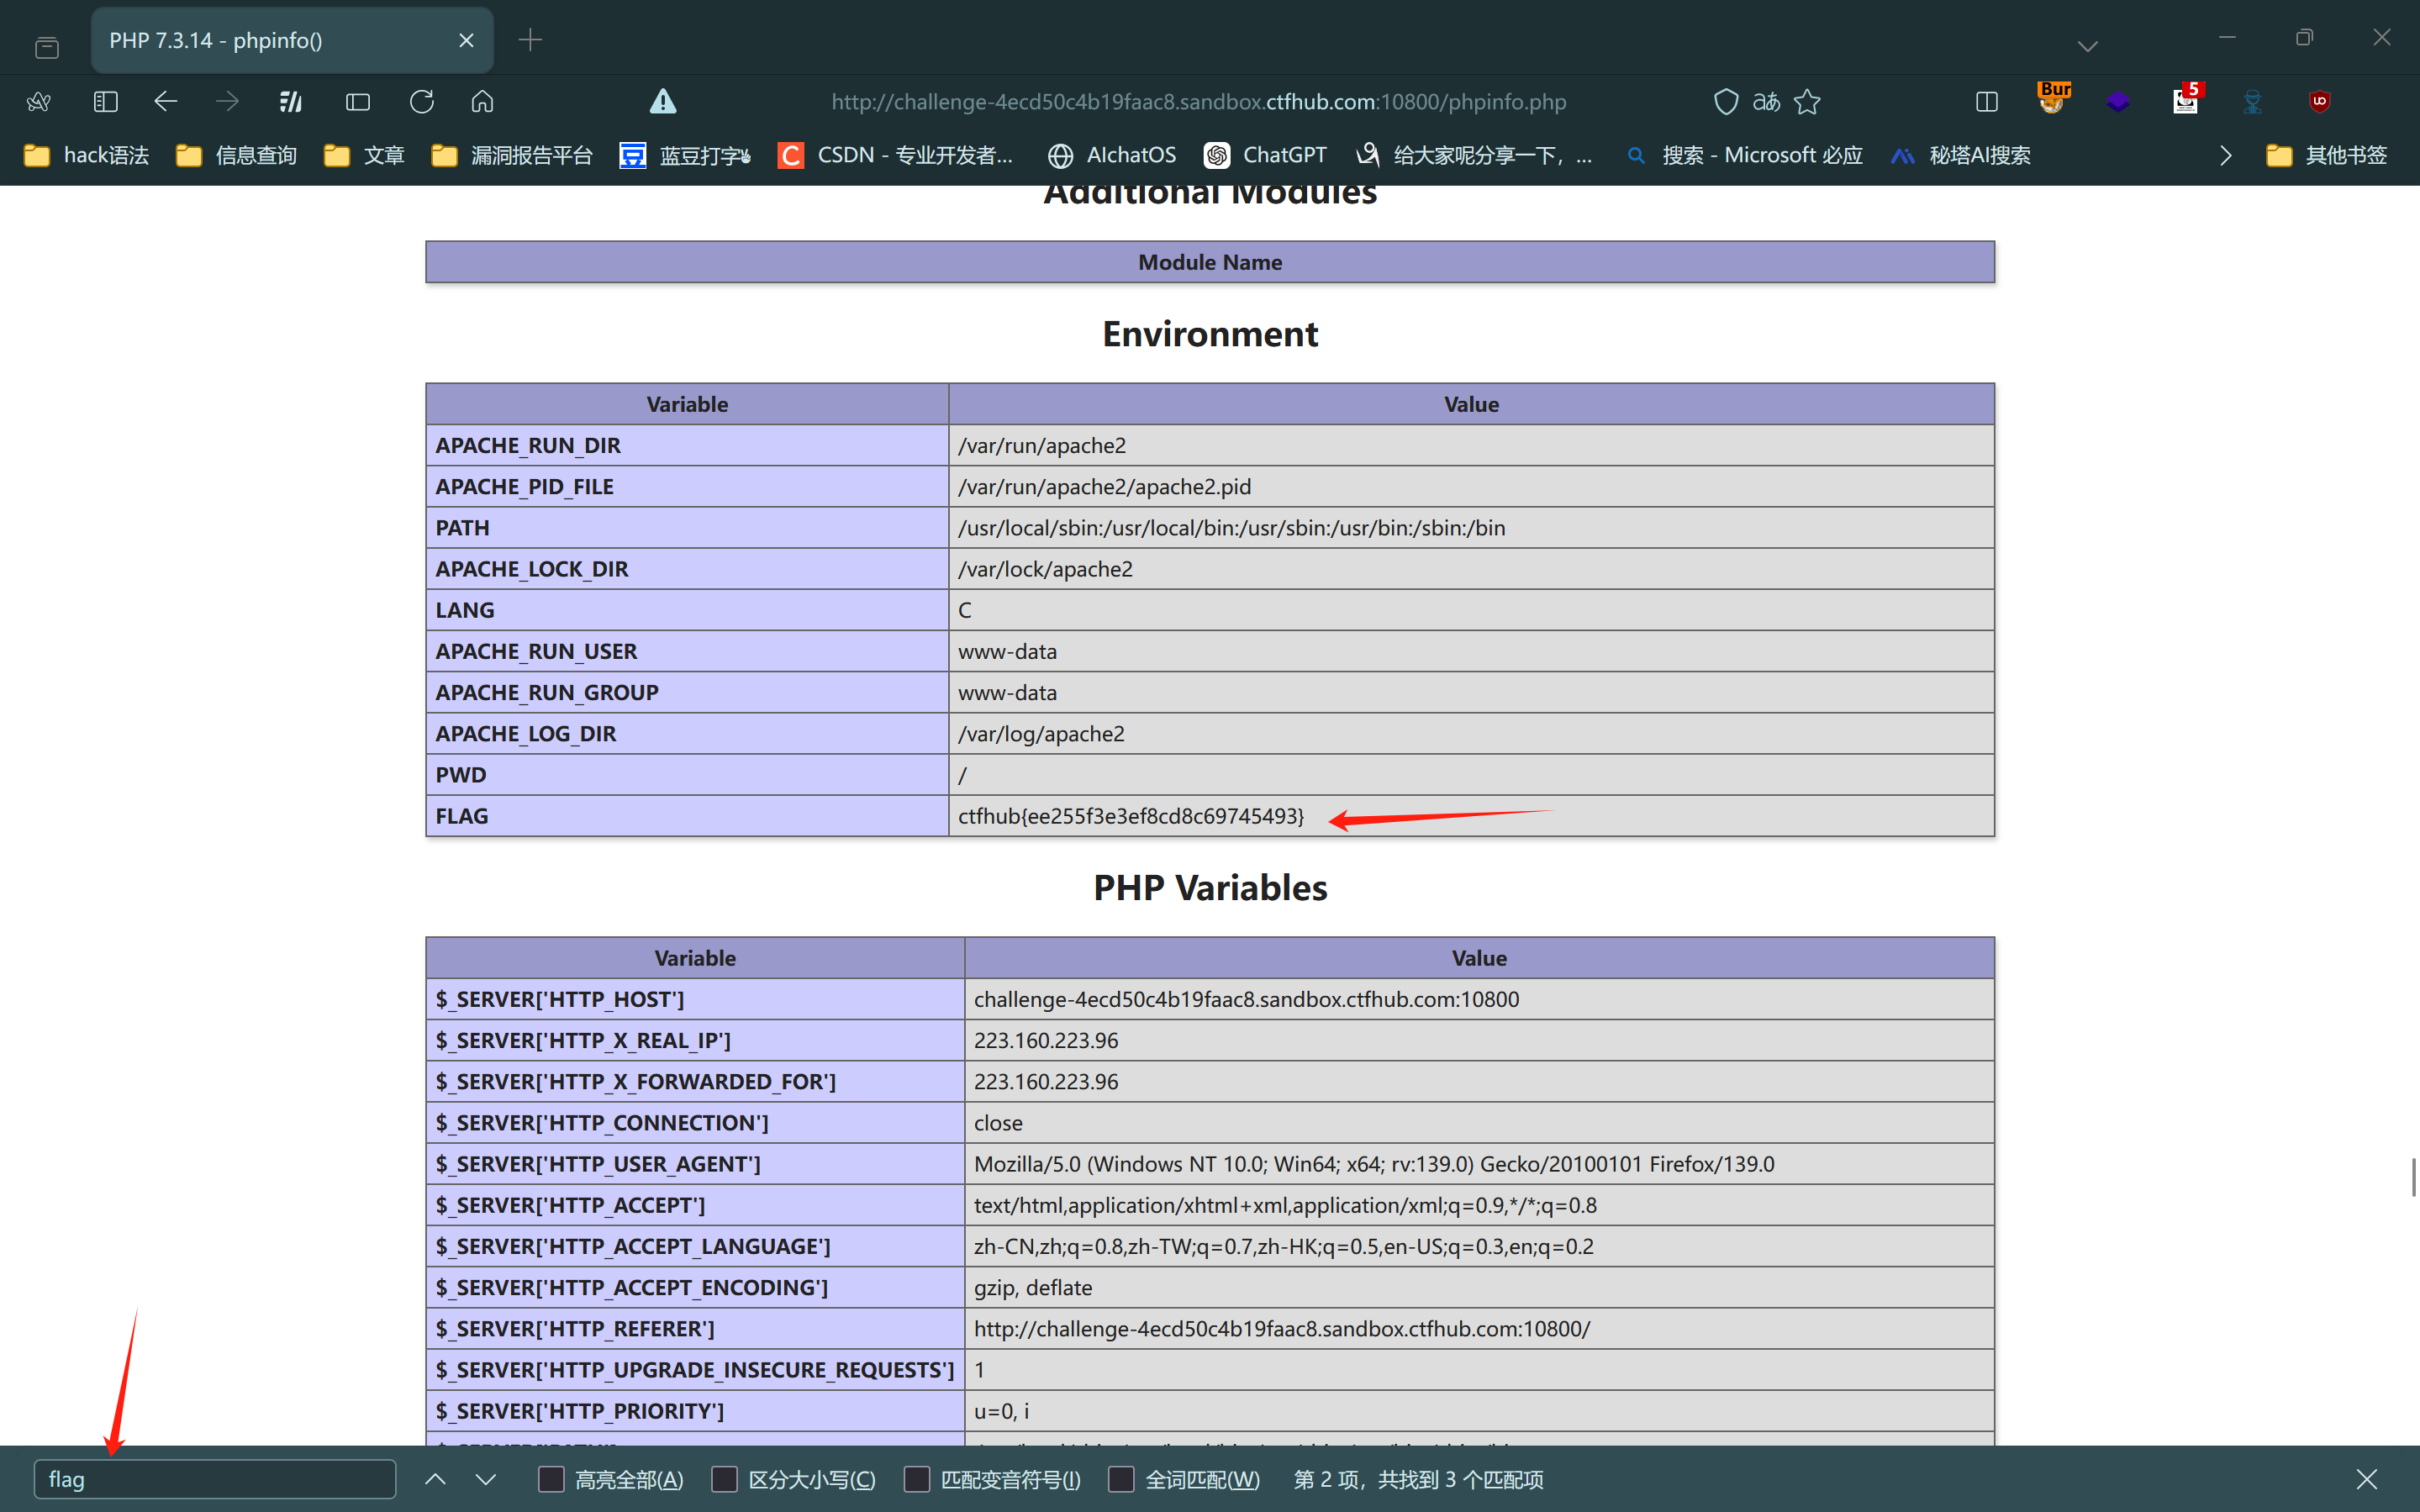Go to the home page icon

click(482, 101)
